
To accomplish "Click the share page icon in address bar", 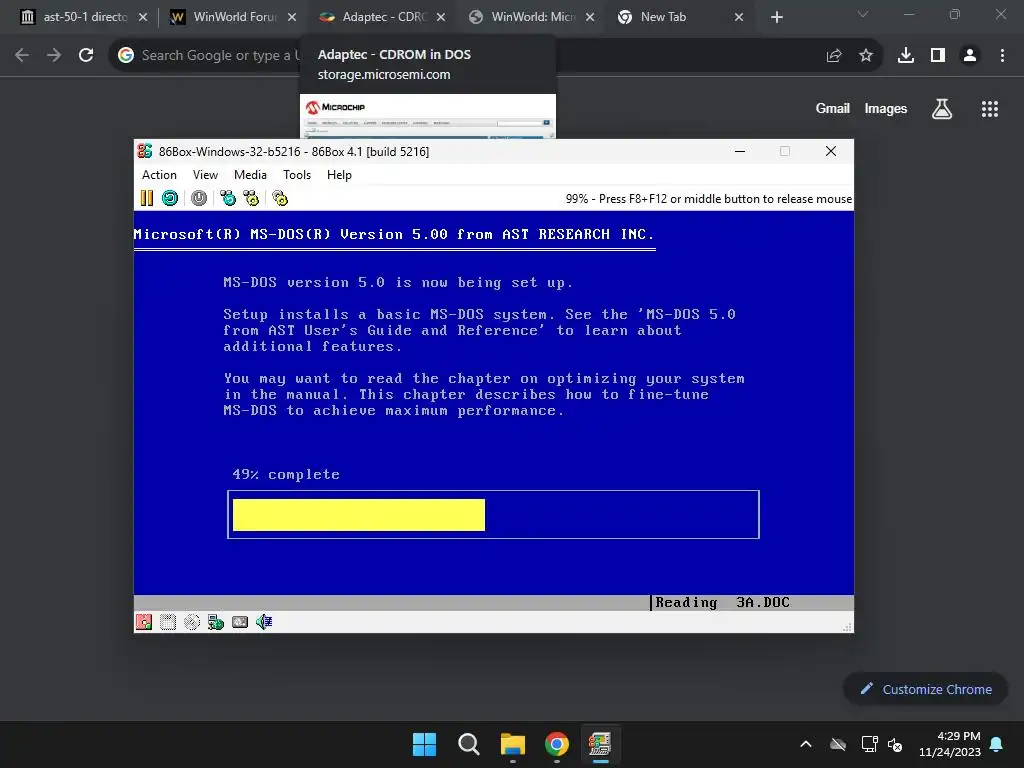I will coord(834,56).
